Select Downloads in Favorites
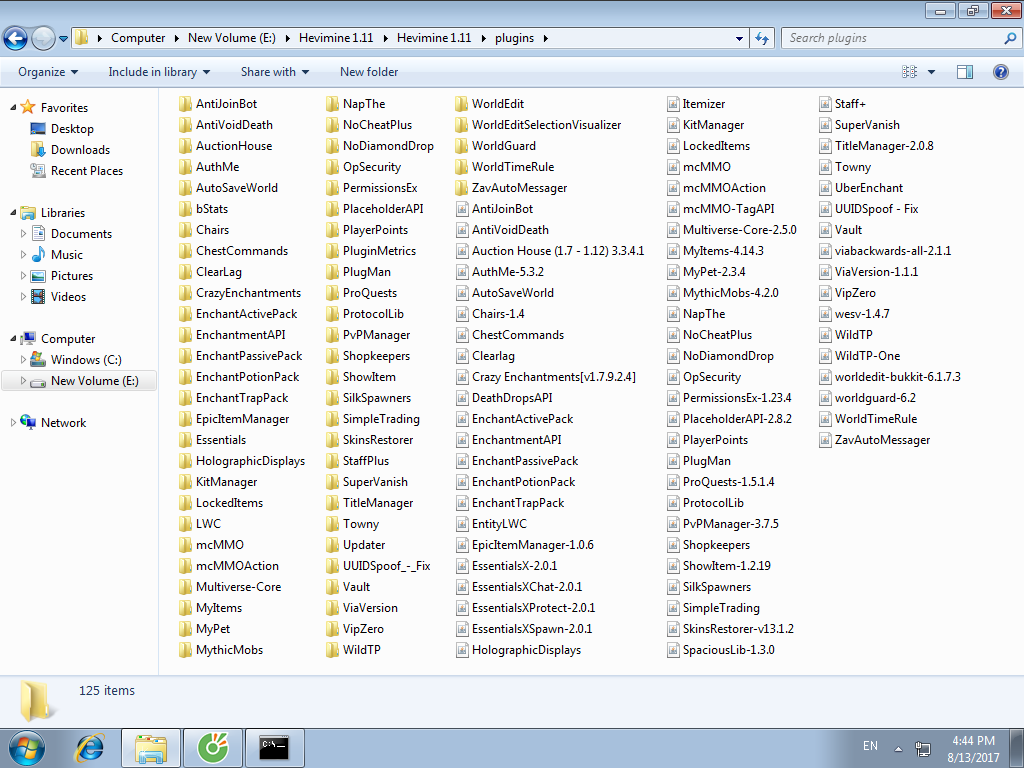This screenshot has height=768, width=1024. pos(80,150)
